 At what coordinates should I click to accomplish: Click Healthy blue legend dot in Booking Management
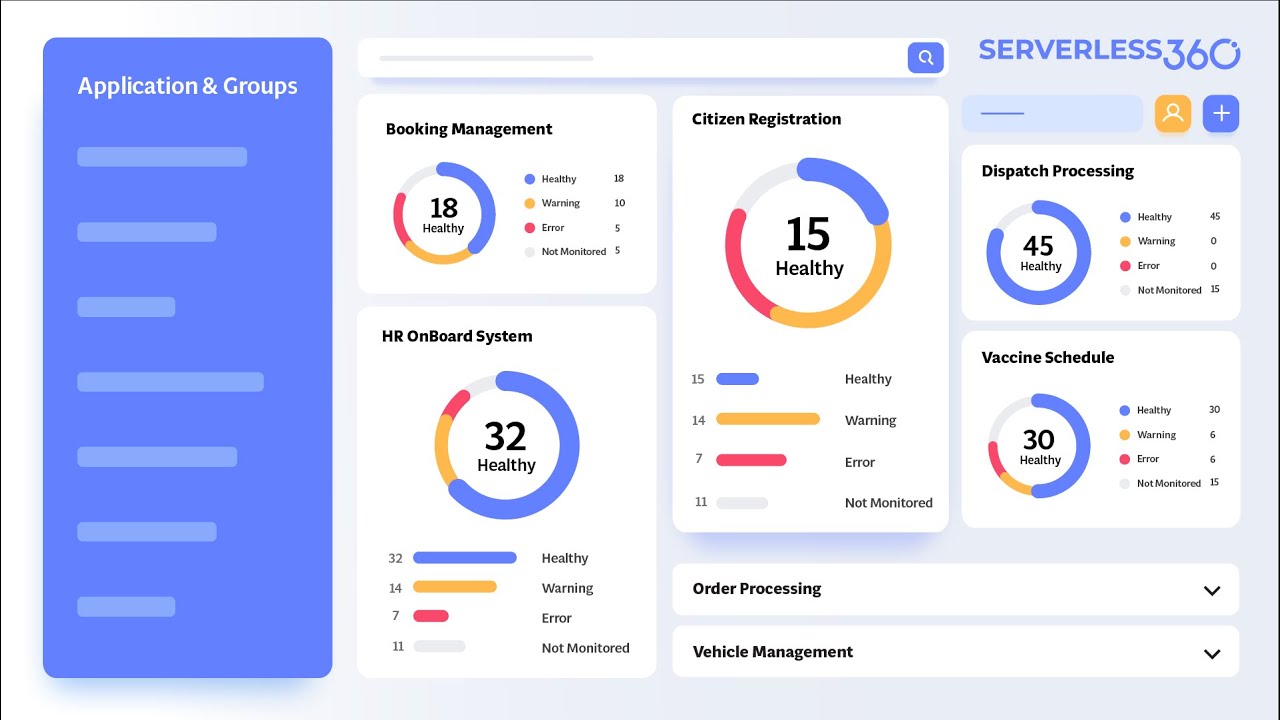[530, 179]
